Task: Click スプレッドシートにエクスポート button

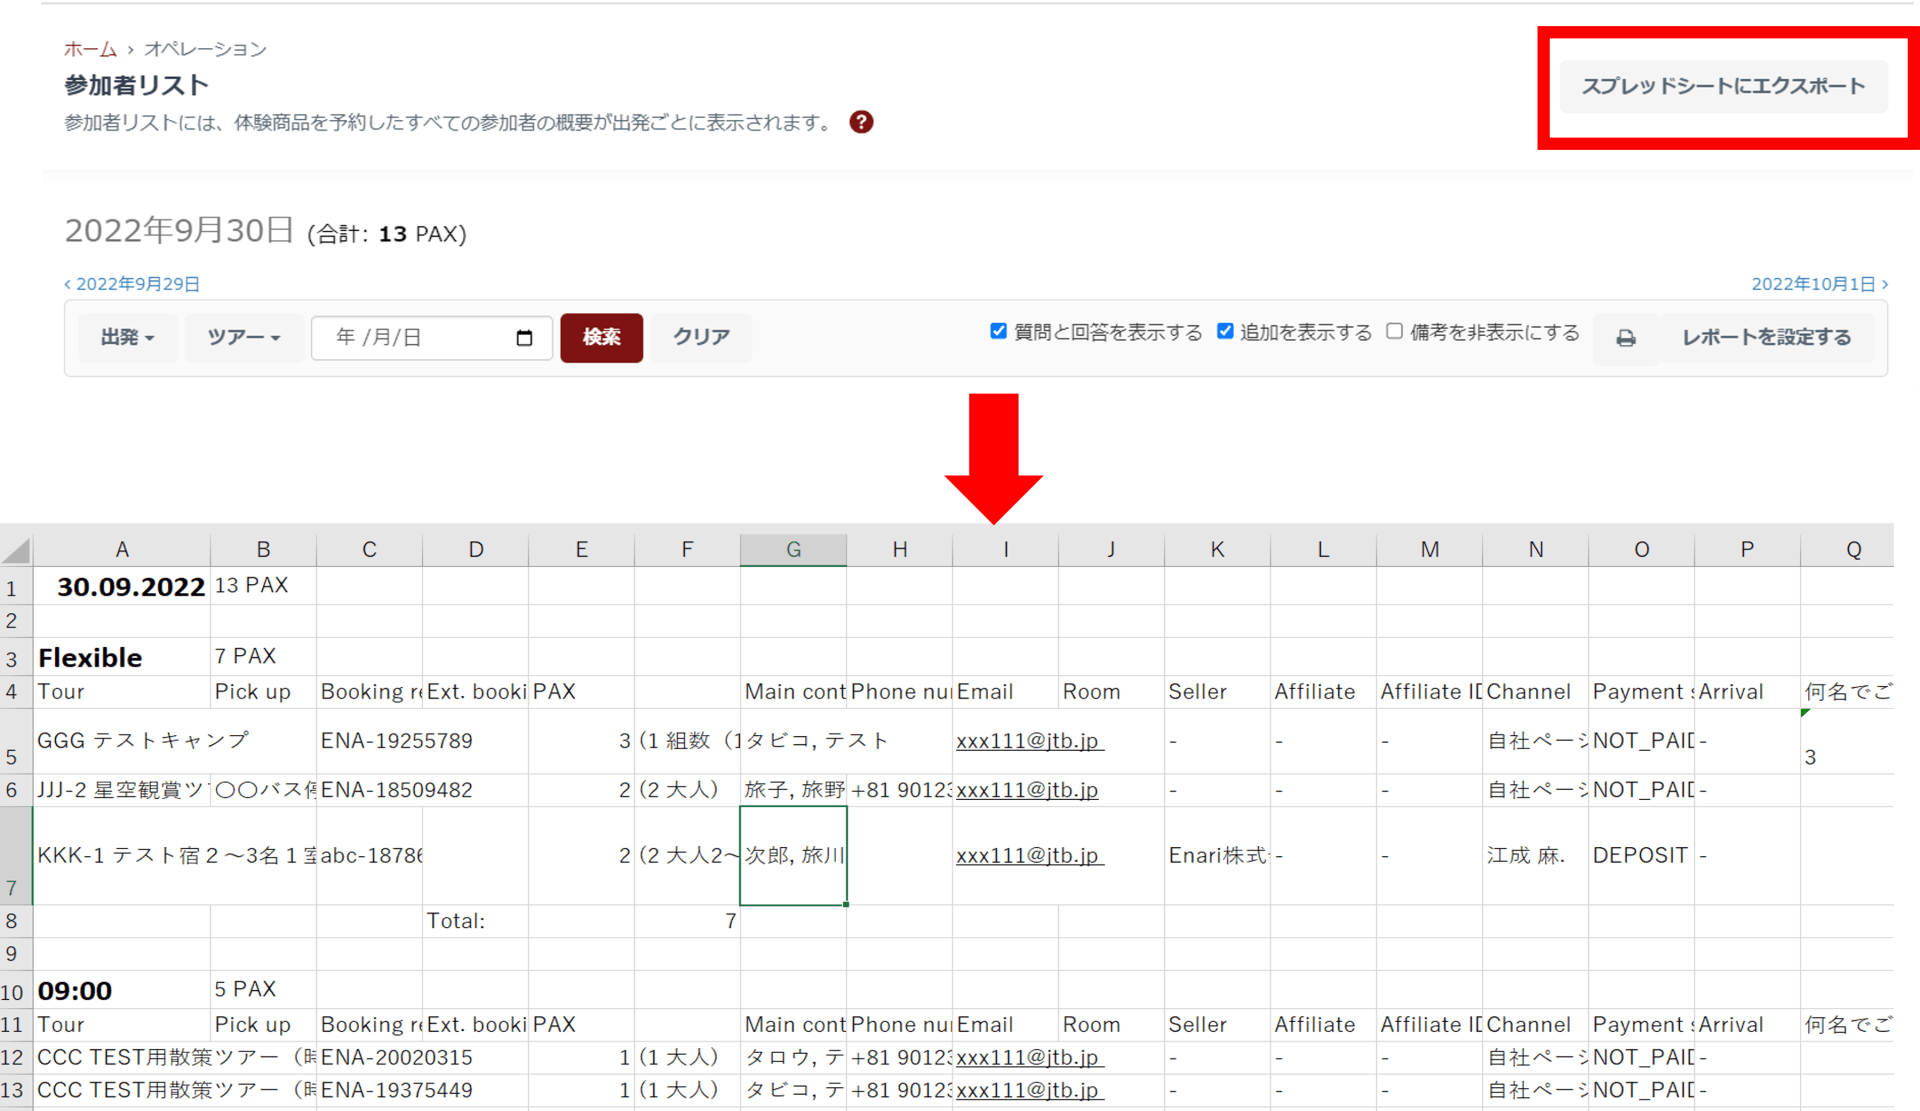Action: 1722,86
